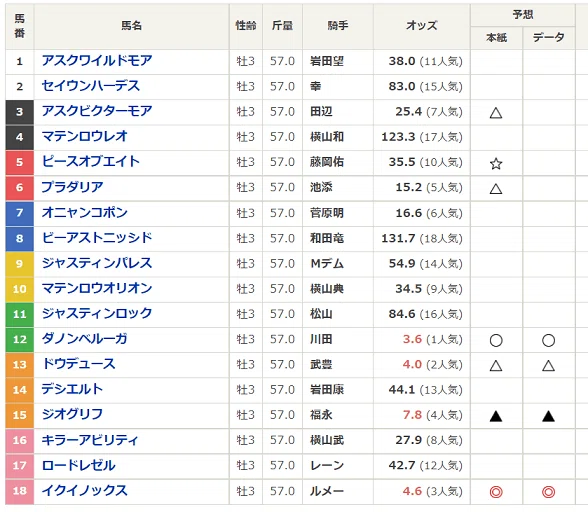Open horse デシエルト link

(72, 389)
